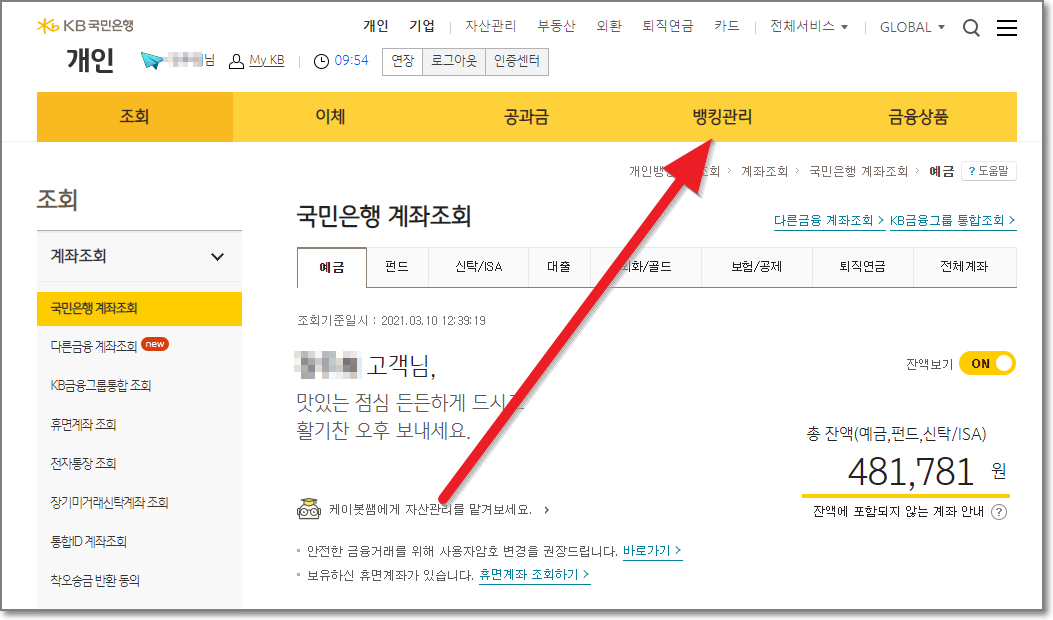1053x620 pixels.
Task: Click the 국민은행 계좌조회 breadcrumb
Action: point(858,171)
